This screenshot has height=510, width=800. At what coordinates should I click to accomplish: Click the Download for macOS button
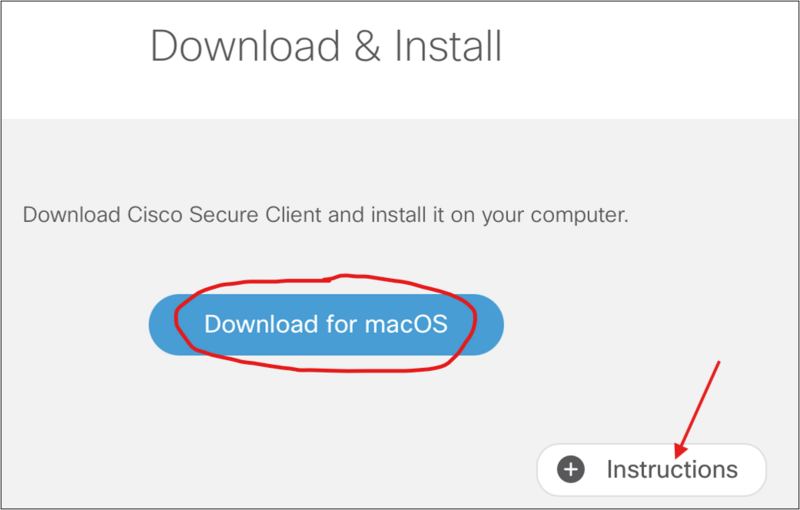(325, 325)
